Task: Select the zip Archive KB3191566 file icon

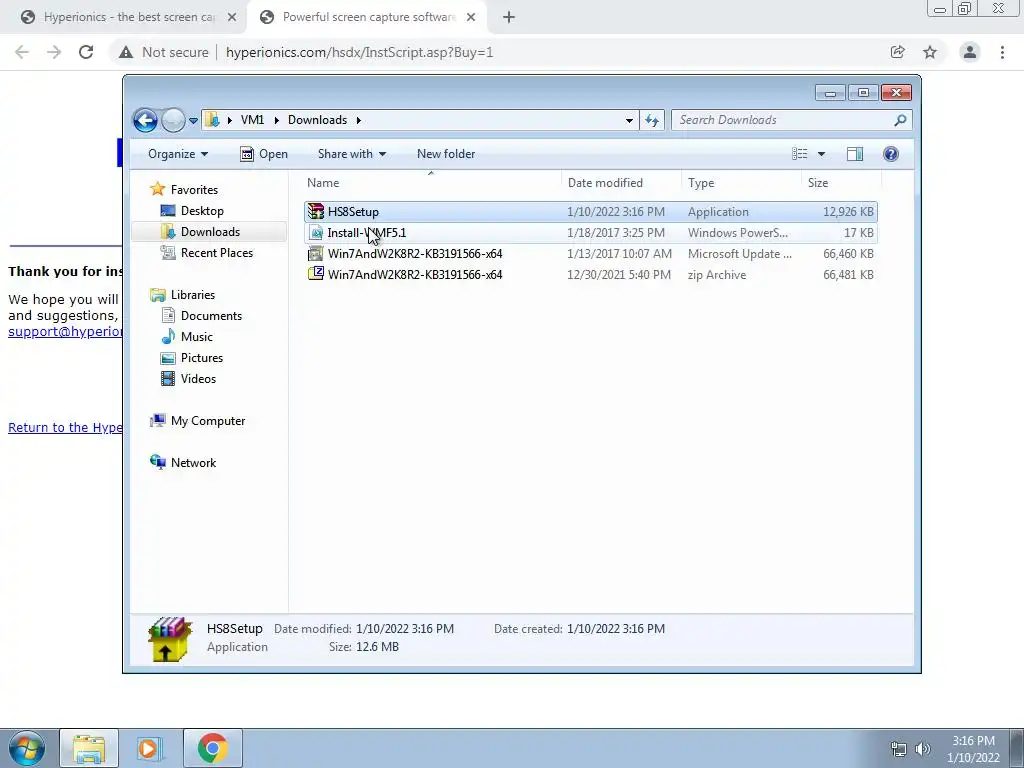Action: (x=316, y=274)
